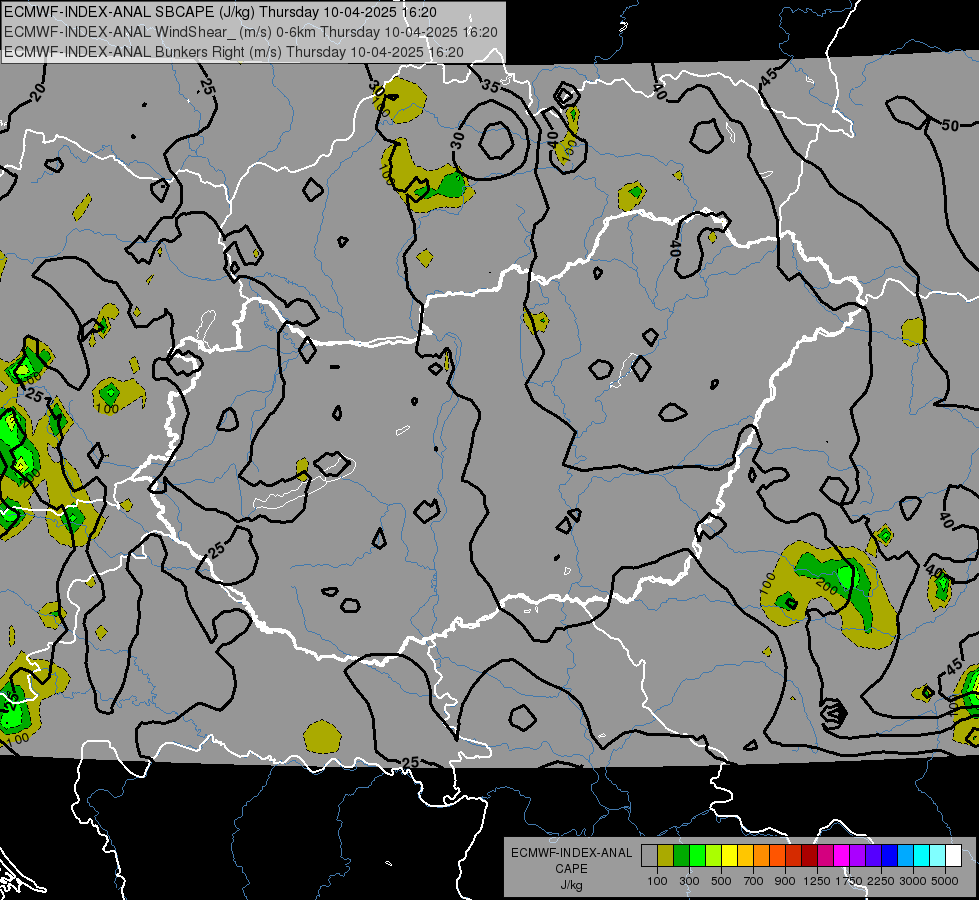Select the dark red swatch before 1250
Image resolution: width=979 pixels, height=900 pixels.
809,855
